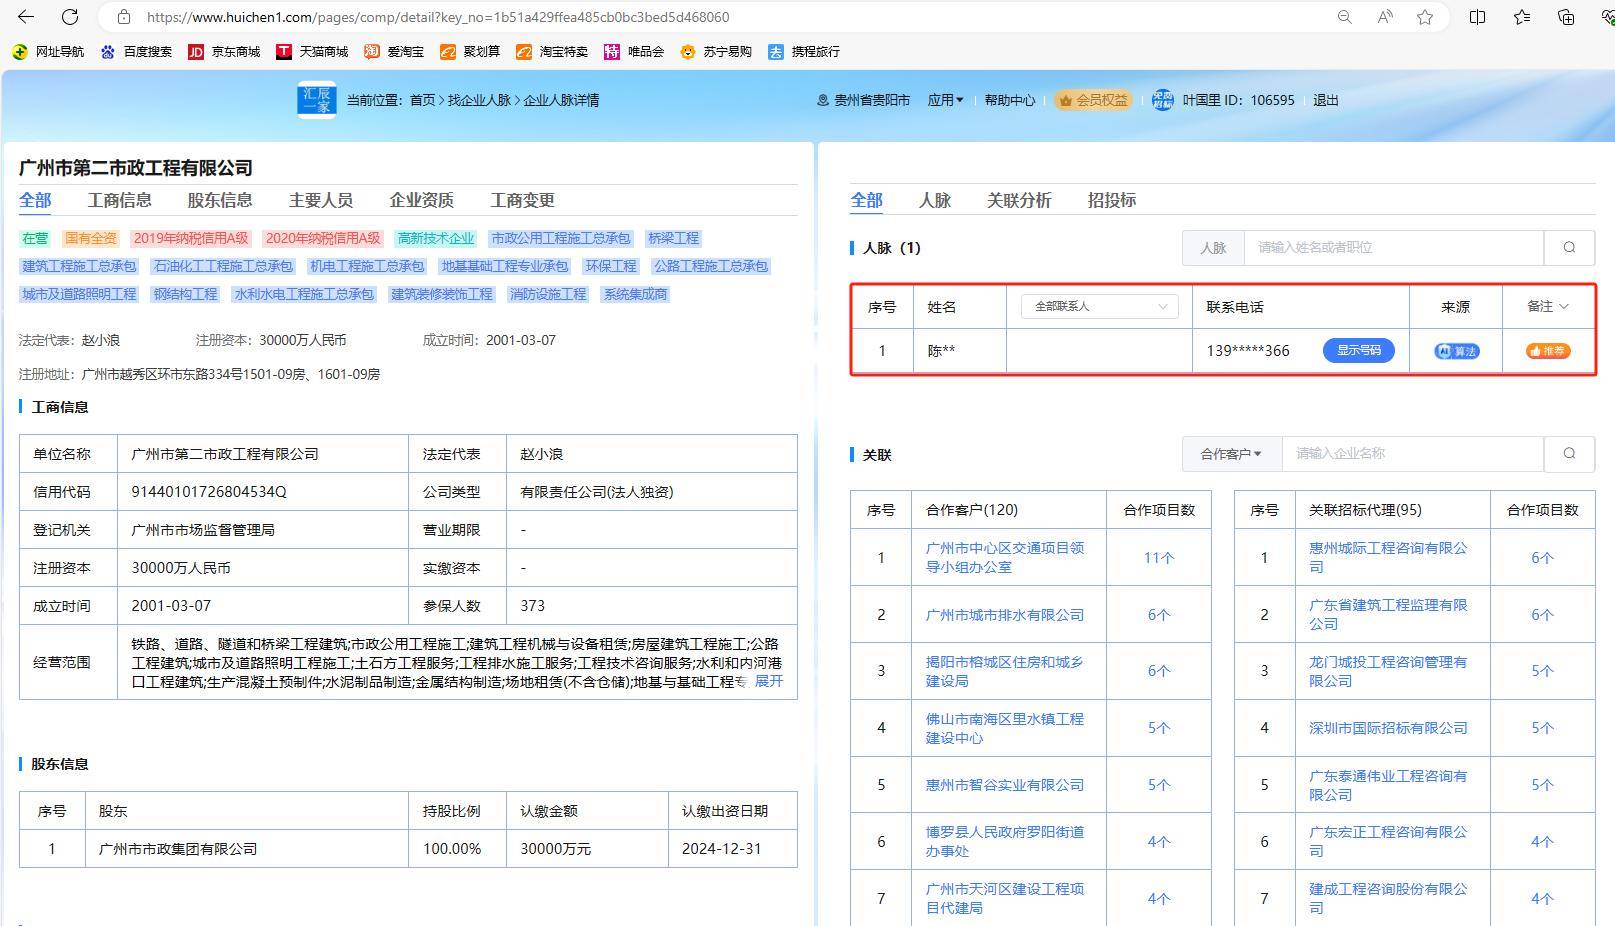Open the 应用 dropdown menu
Viewport: 1615px width, 926px height.
(x=945, y=100)
